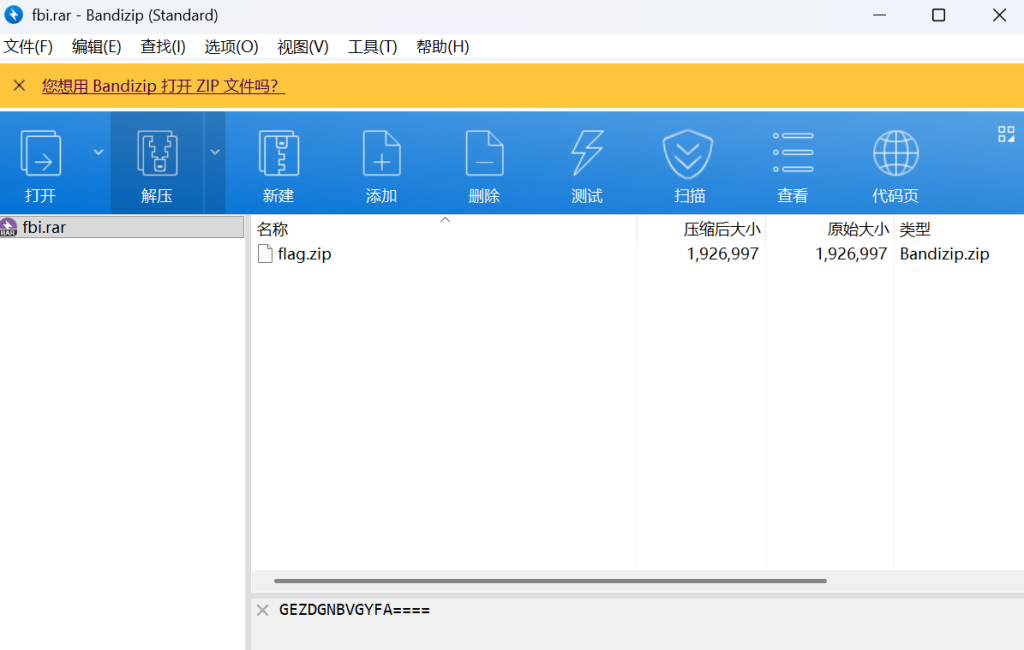Expand the dropdown arrow beside Extract (解压)

pos(215,152)
